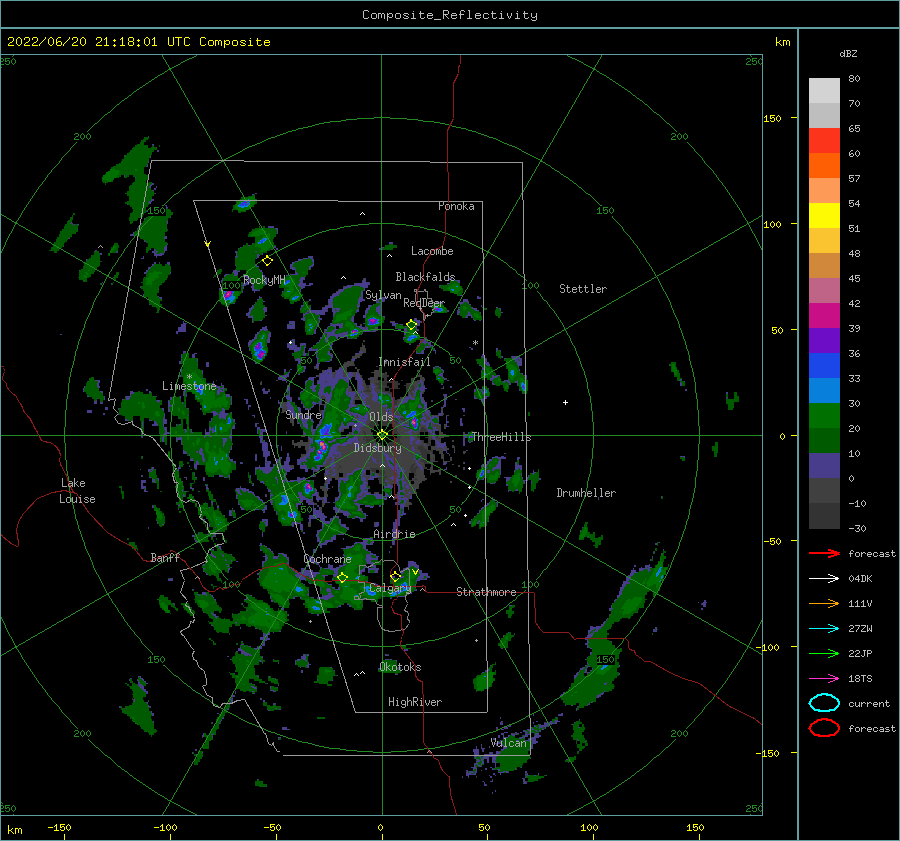Click the magenta 18TS arrow legend icon
The image size is (900, 841).
pos(824,679)
